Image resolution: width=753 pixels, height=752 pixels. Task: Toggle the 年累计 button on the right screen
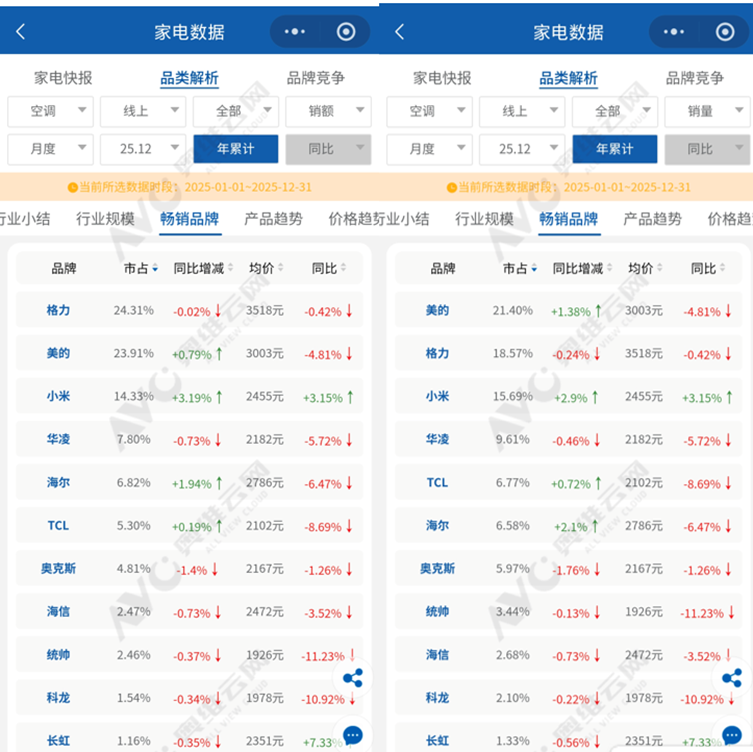615,149
